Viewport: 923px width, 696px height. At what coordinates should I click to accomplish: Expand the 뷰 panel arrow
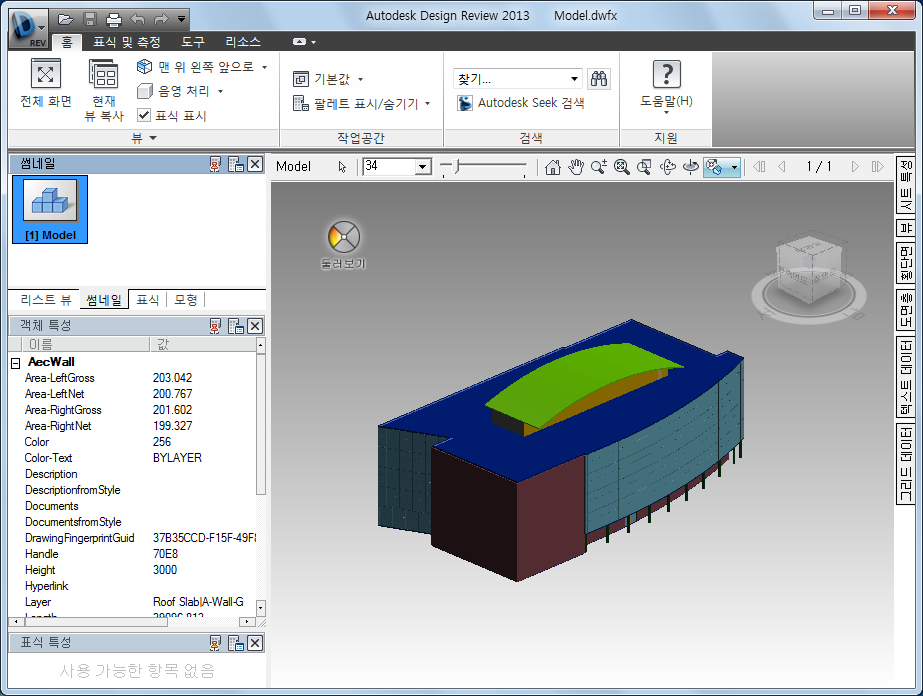[x=153, y=138]
